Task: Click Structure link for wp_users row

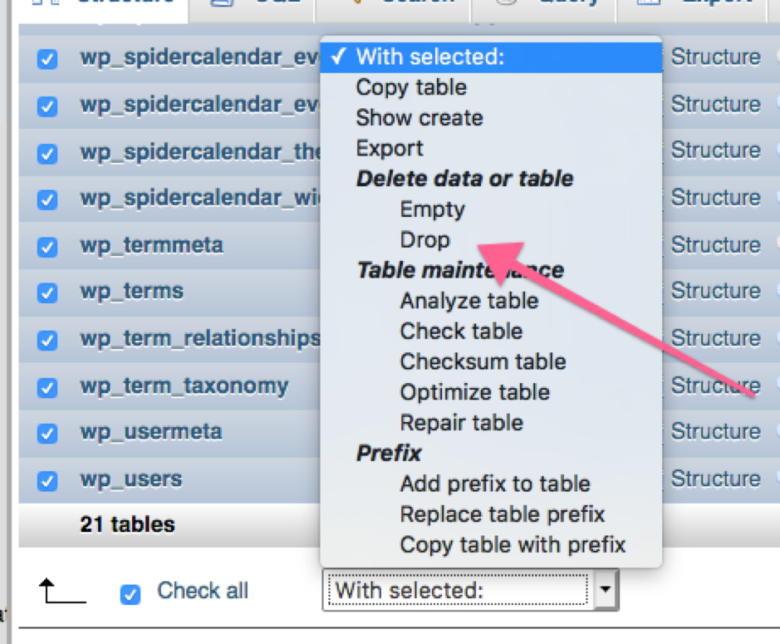Action: pos(716,479)
